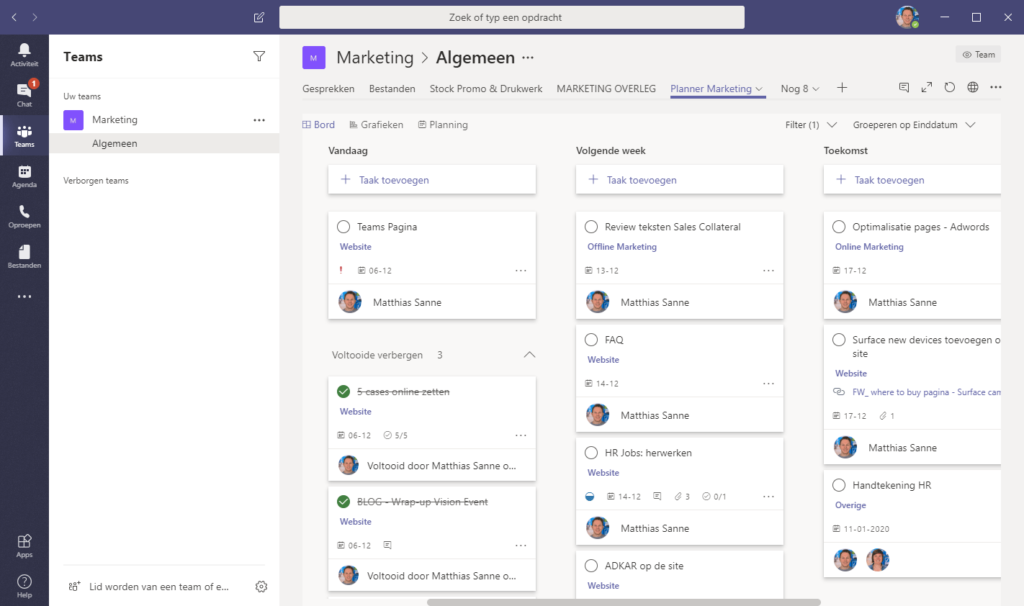Open Help question mark icon
The width and height of the screenshot is (1024, 606).
point(24,586)
